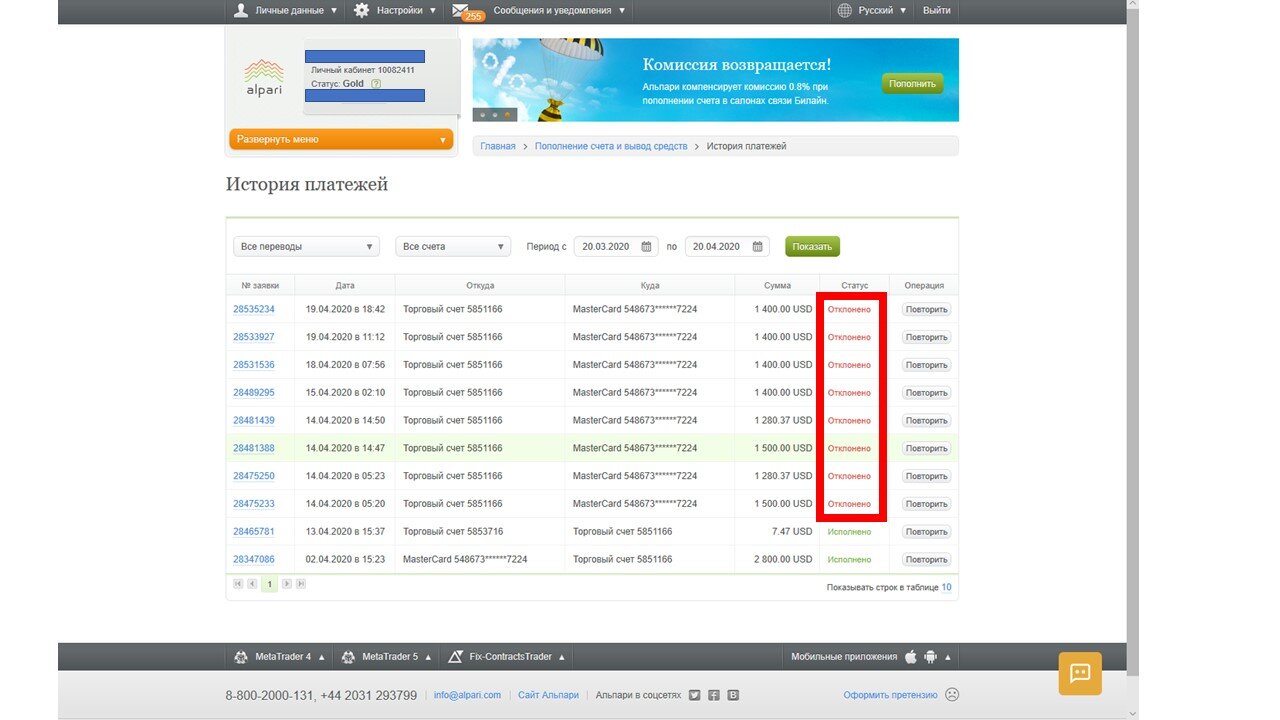Screen dimensions: 1280x720
Task: Click the Главная breadcrumb link
Action: 498,146
